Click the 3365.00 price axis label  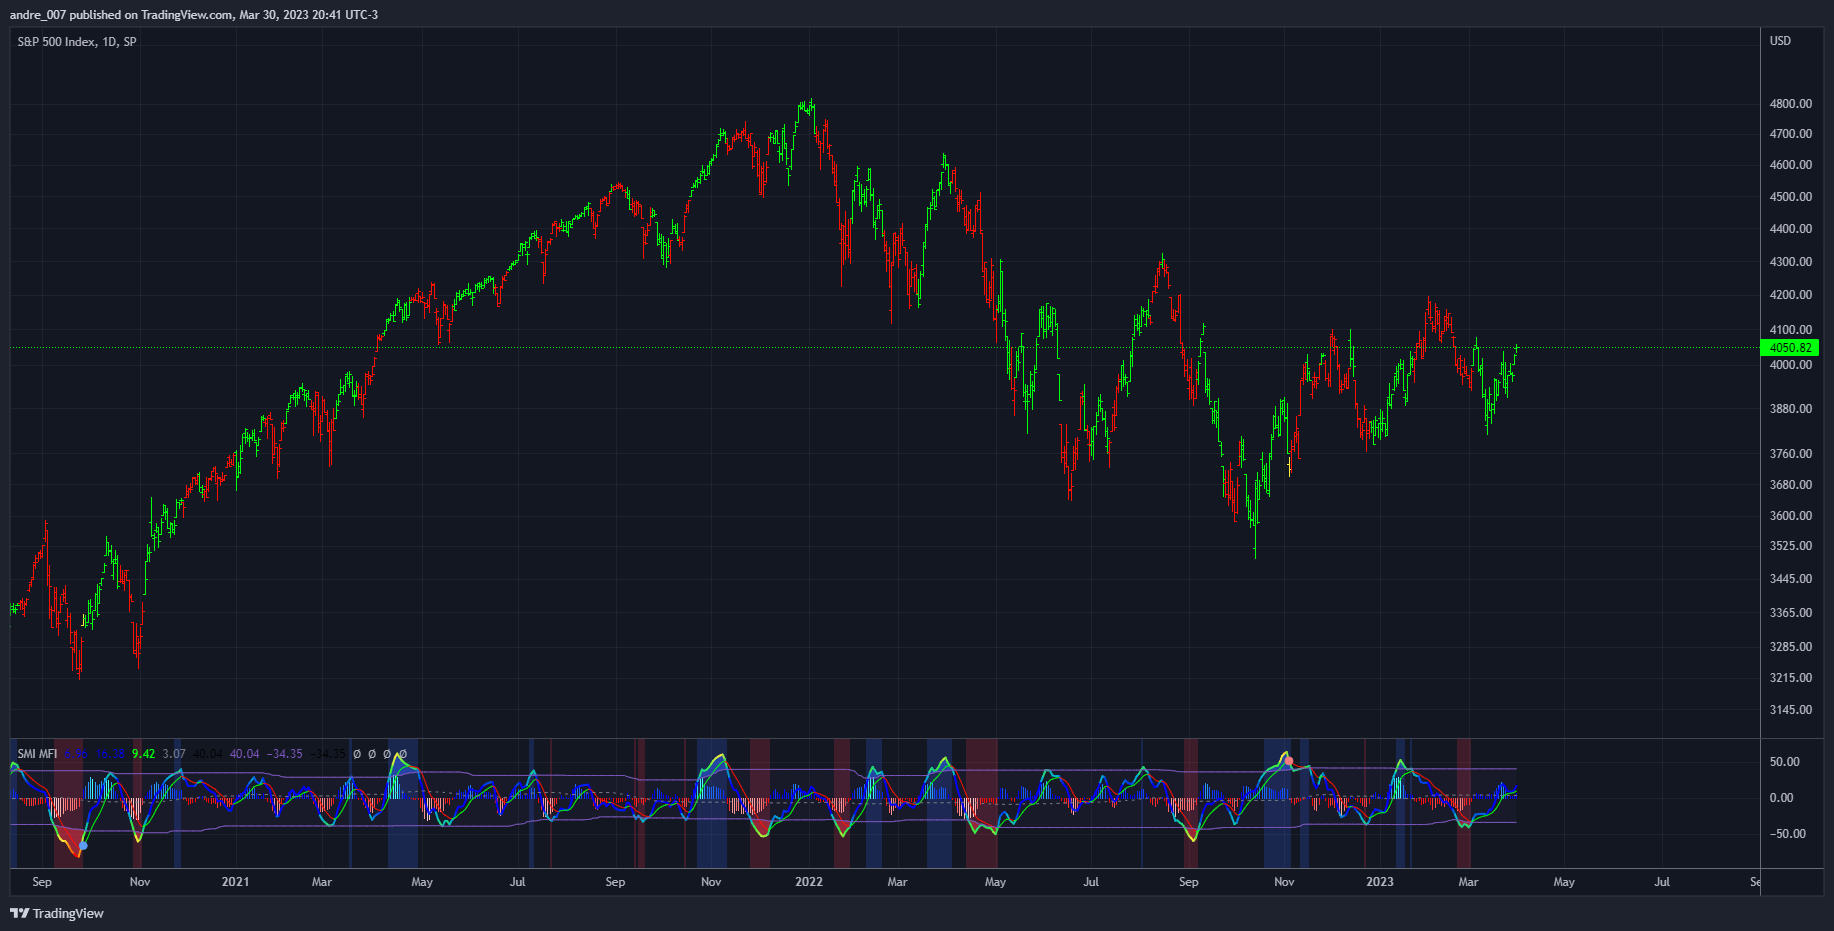(1790, 613)
